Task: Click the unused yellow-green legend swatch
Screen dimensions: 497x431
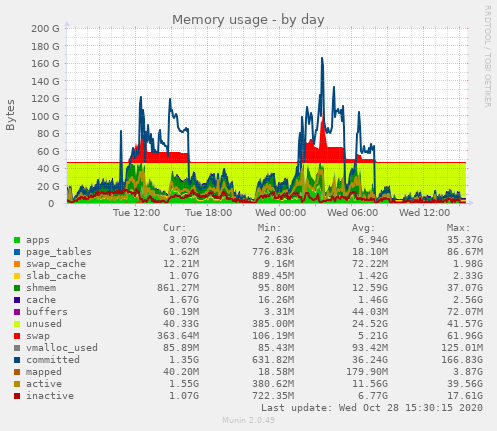Action: pos(17,324)
